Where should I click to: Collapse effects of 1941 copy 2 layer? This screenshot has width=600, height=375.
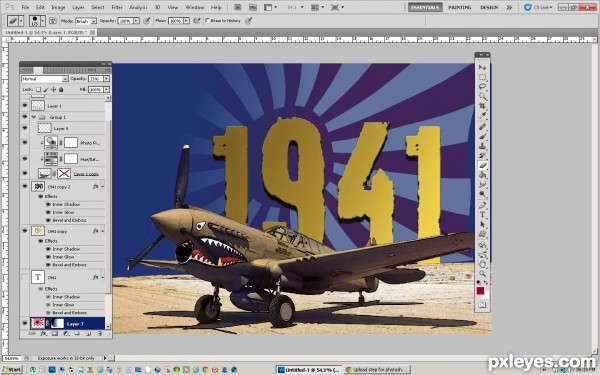(x=103, y=187)
